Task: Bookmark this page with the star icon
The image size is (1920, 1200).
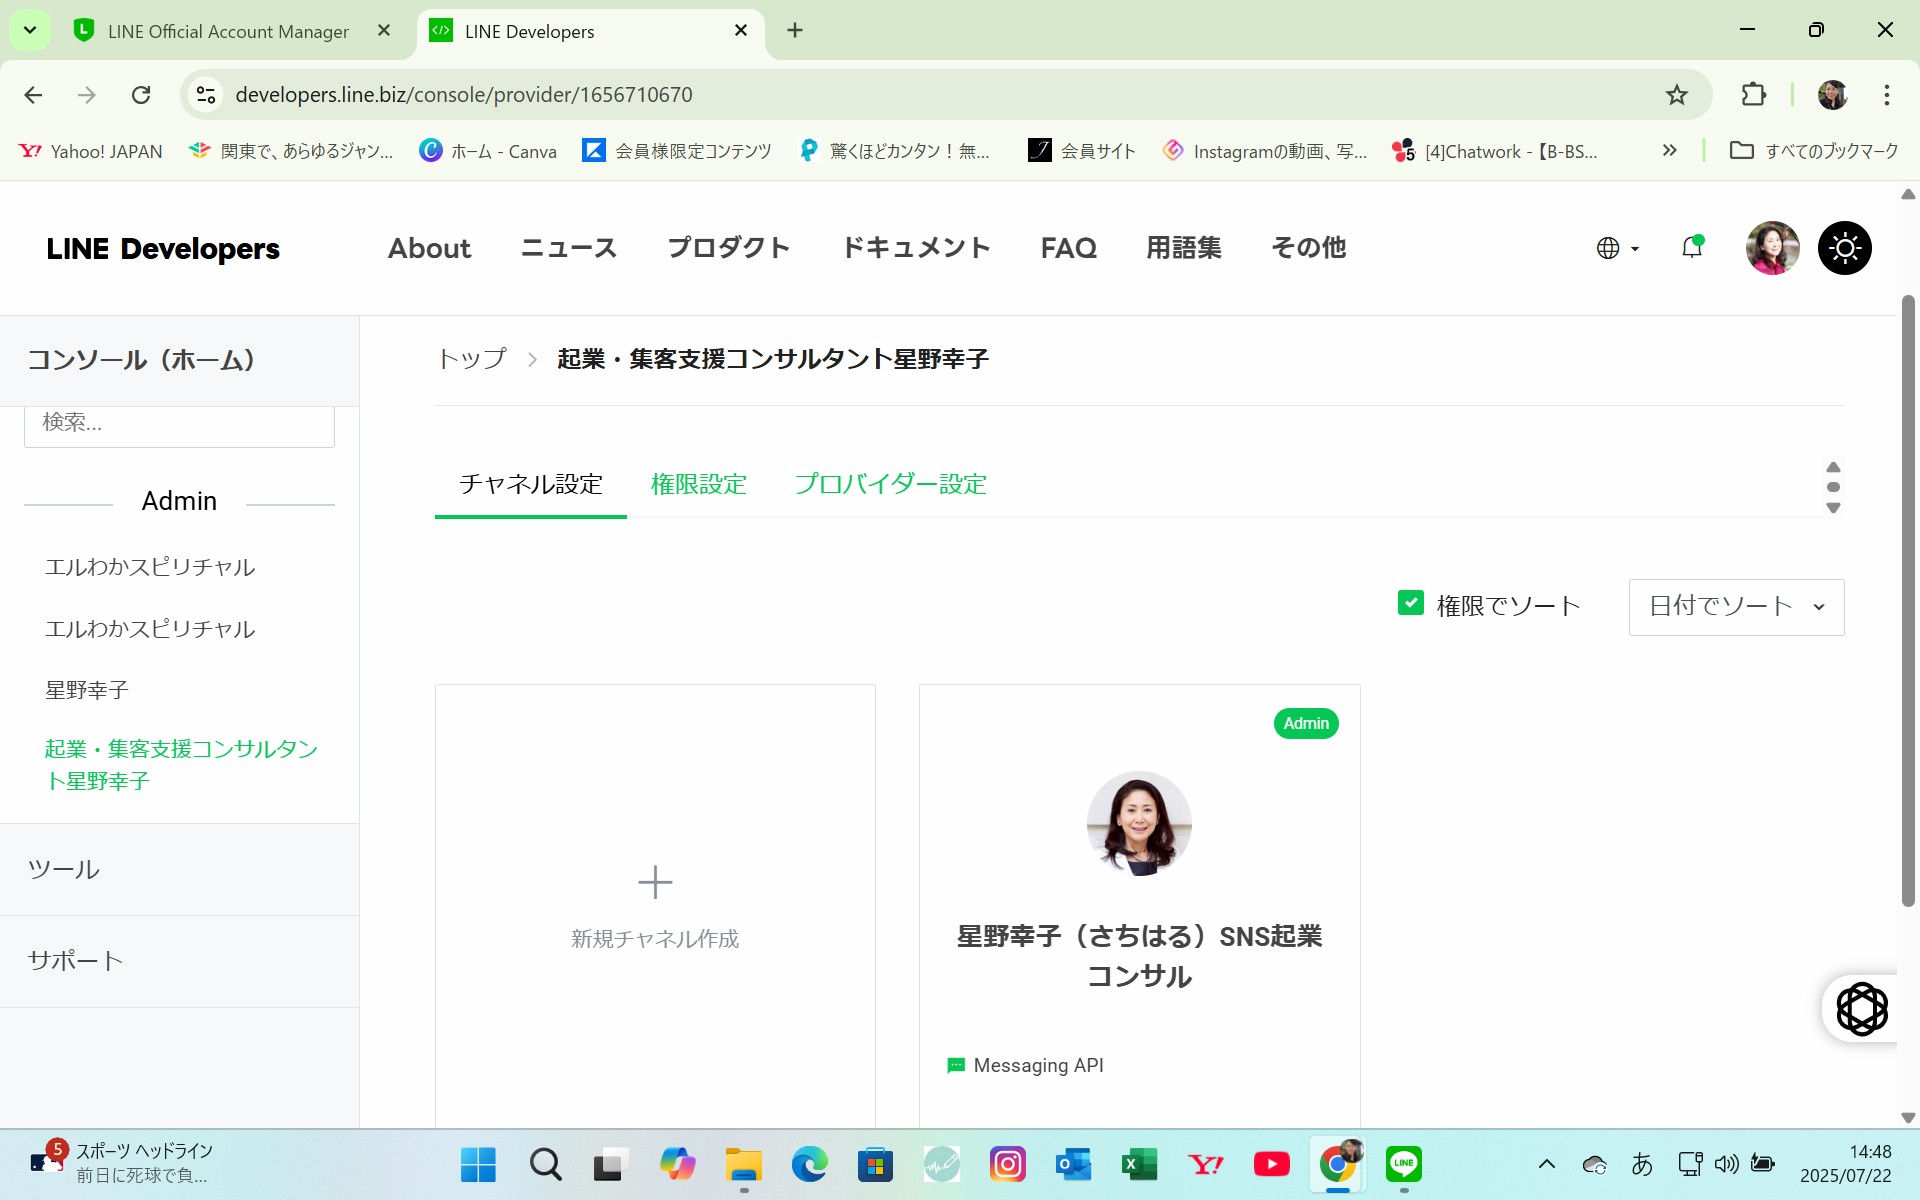Action: point(1676,95)
